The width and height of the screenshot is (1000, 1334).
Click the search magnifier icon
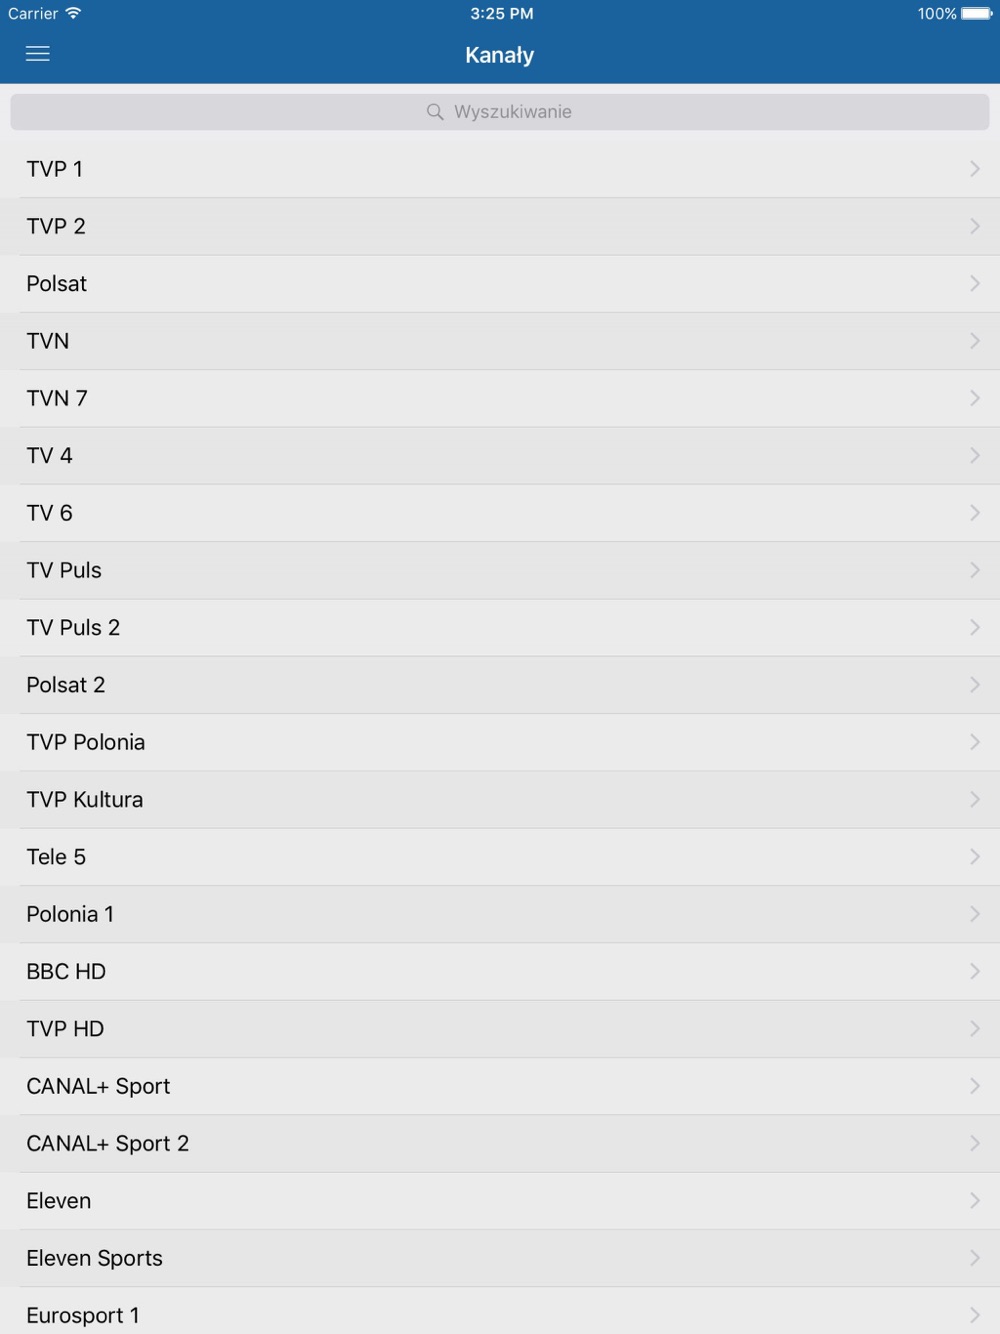click(435, 112)
